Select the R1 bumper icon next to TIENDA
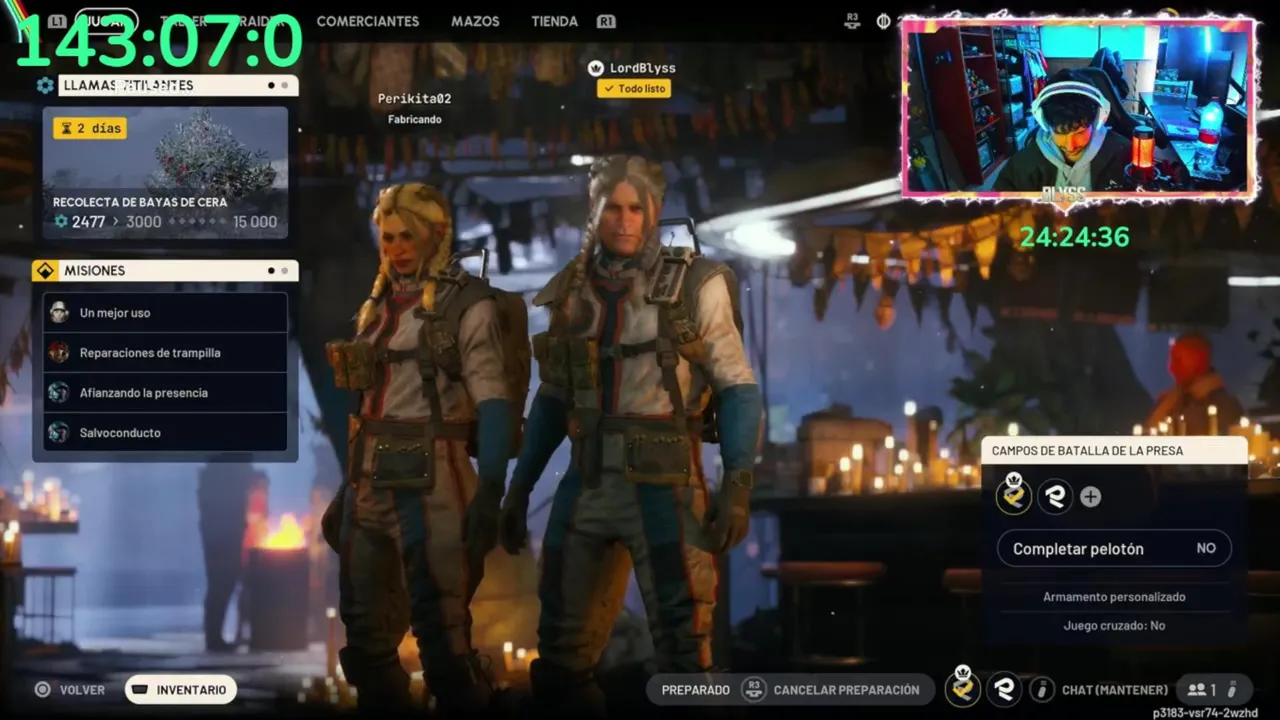This screenshot has height=720, width=1280. 606,21
